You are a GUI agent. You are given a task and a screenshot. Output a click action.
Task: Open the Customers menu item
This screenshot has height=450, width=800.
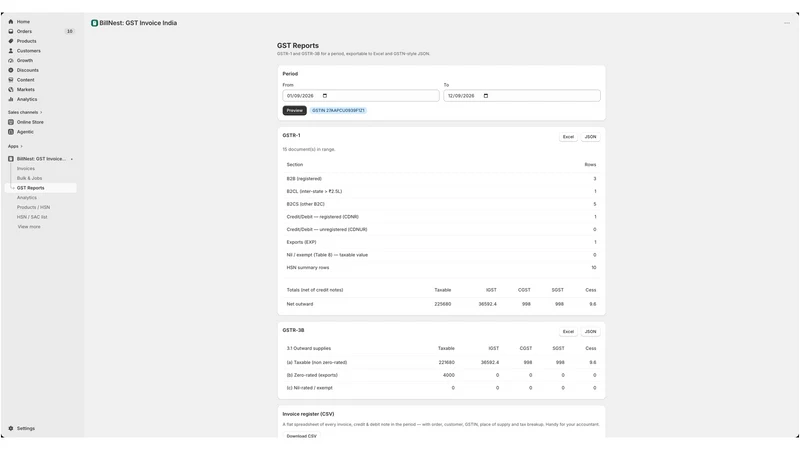point(29,51)
